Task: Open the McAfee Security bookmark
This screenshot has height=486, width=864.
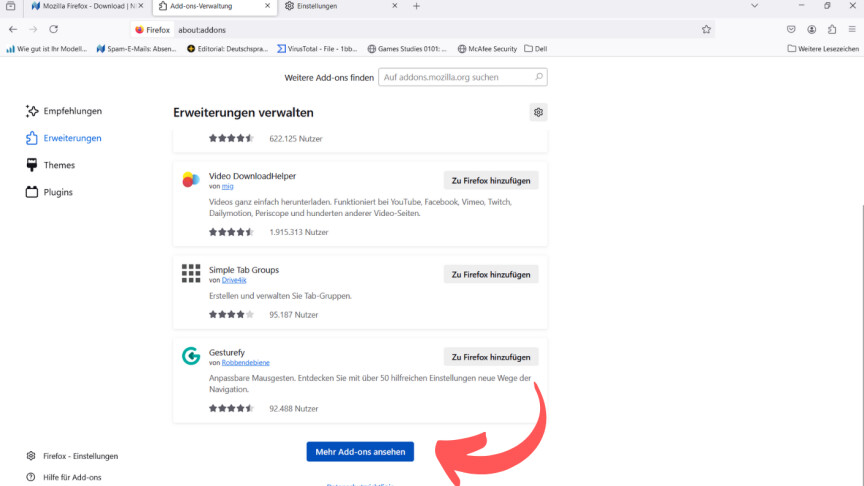Action: (x=488, y=48)
